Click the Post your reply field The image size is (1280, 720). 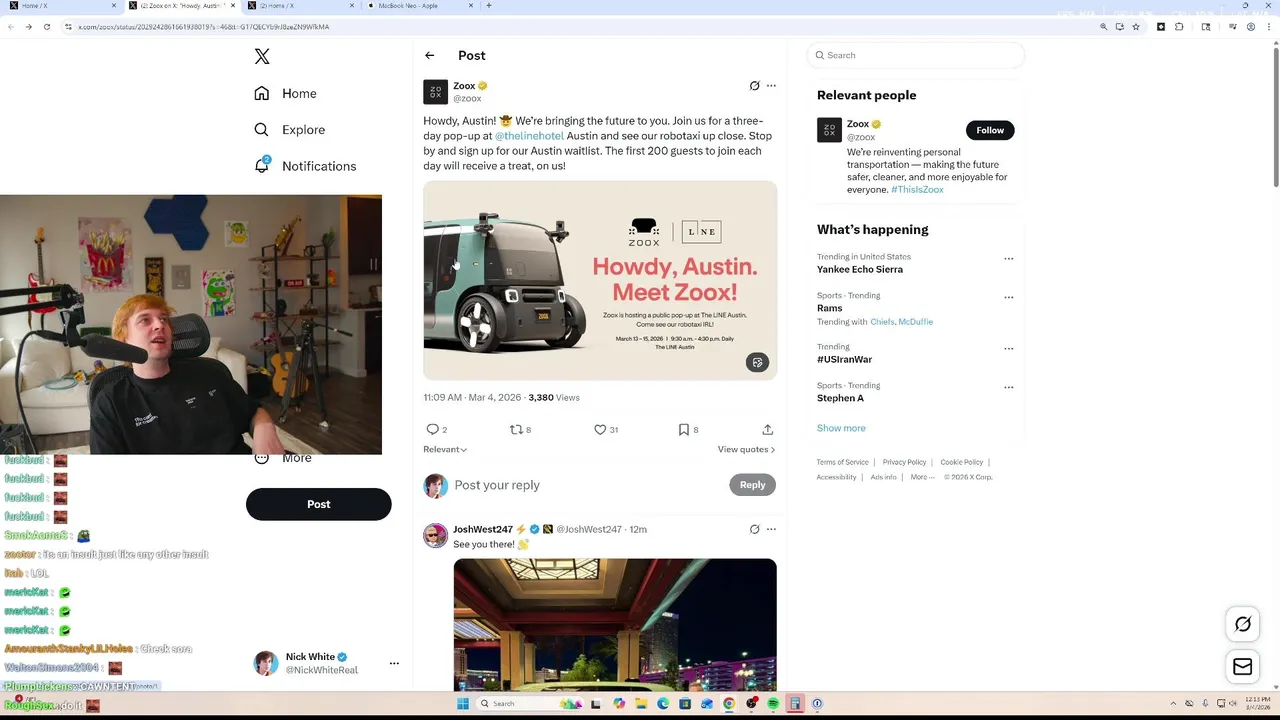[587, 485]
